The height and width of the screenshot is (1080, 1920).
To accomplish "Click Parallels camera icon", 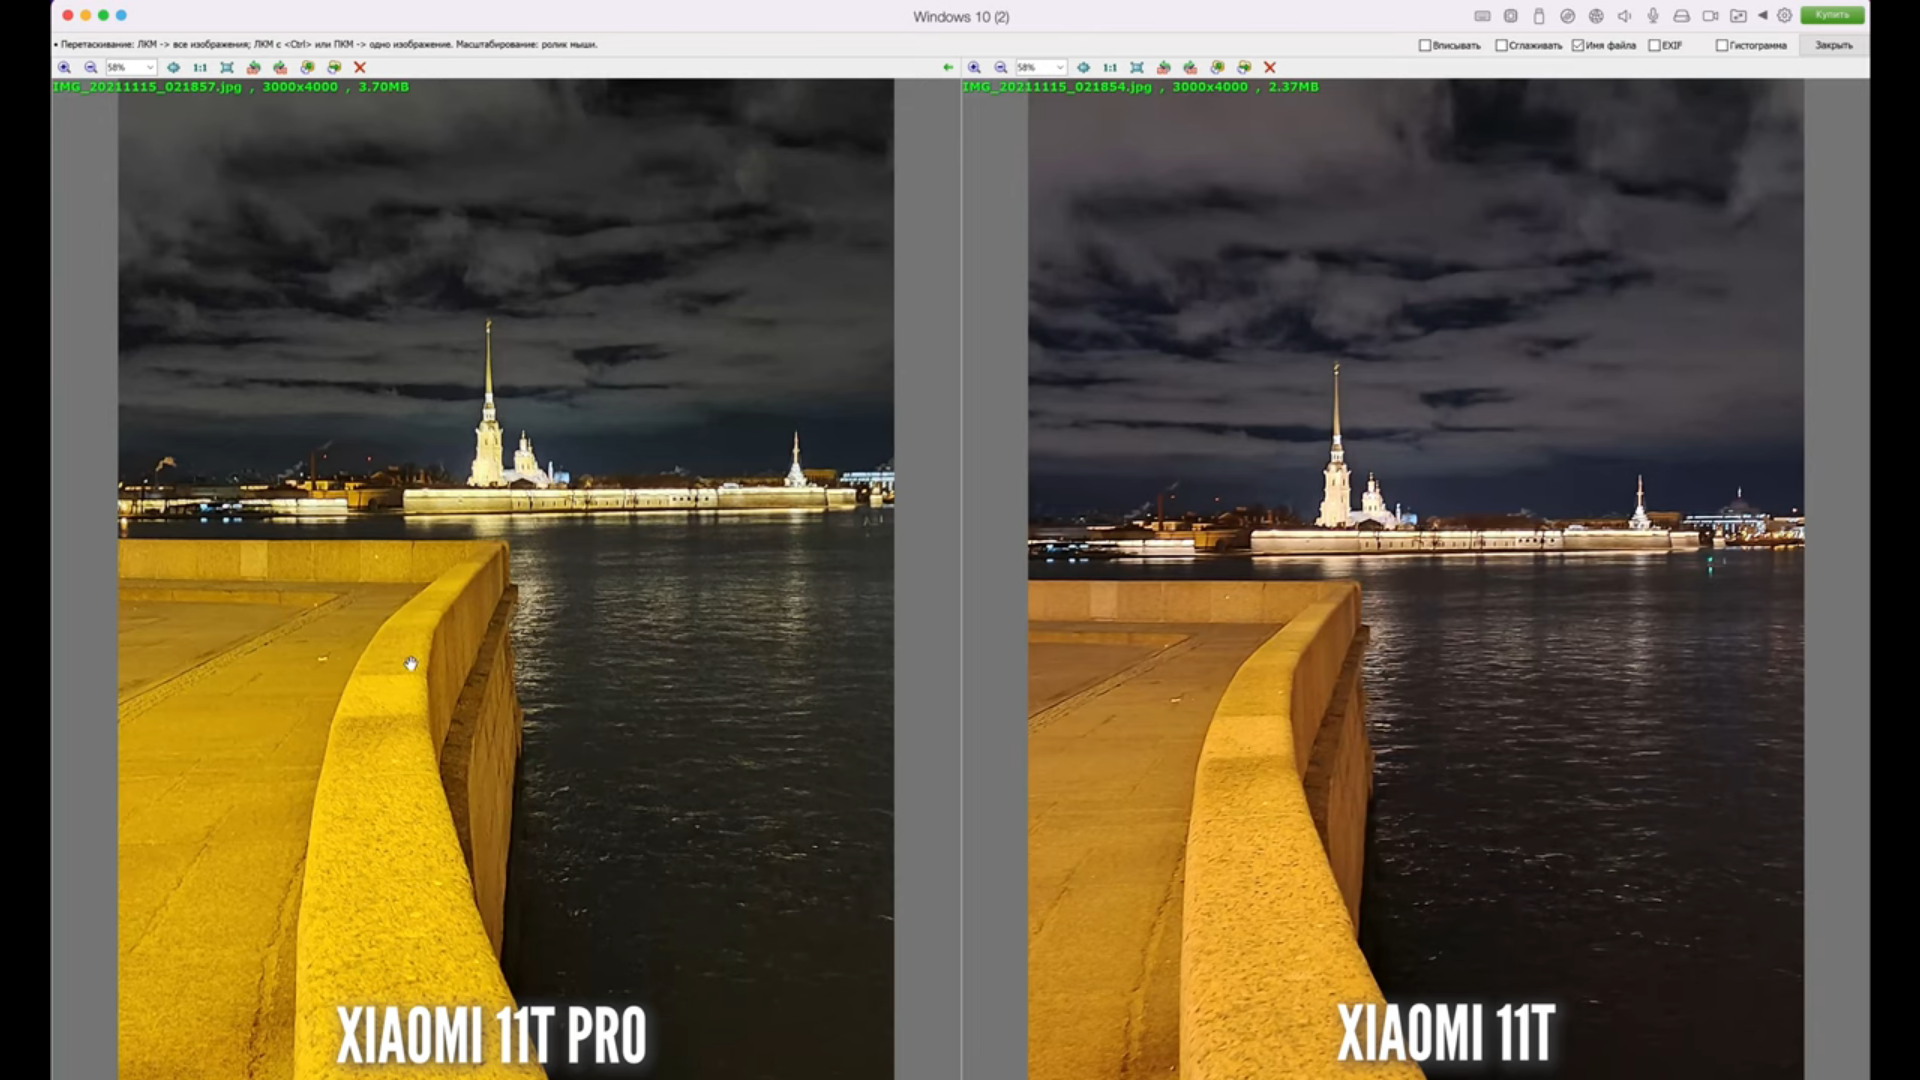I will (x=1710, y=16).
